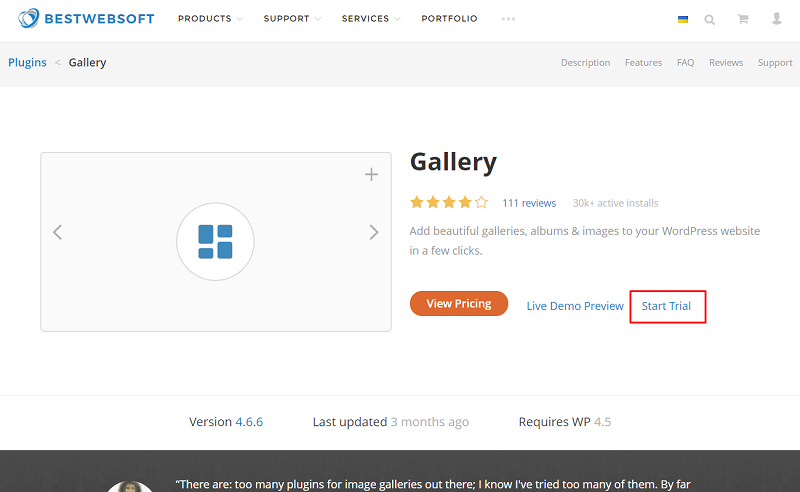Click the Gallery breadcrumb text
The width and height of the screenshot is (800, 492).
point(87,62)
